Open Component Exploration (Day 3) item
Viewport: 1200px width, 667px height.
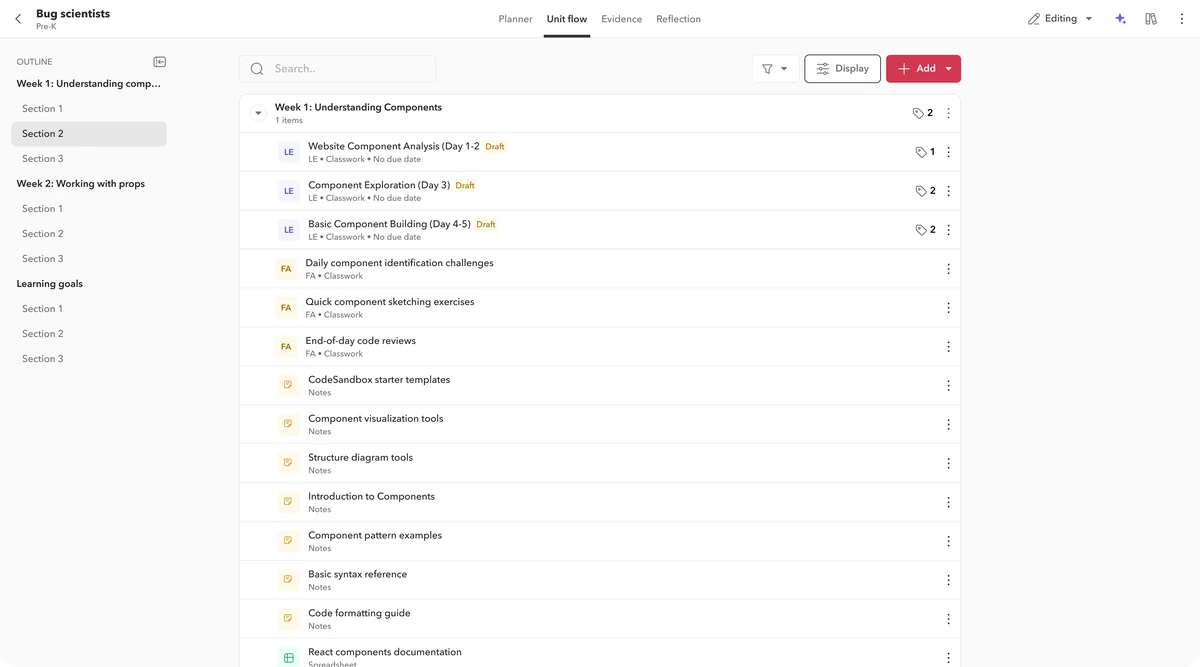coord(600,191)
